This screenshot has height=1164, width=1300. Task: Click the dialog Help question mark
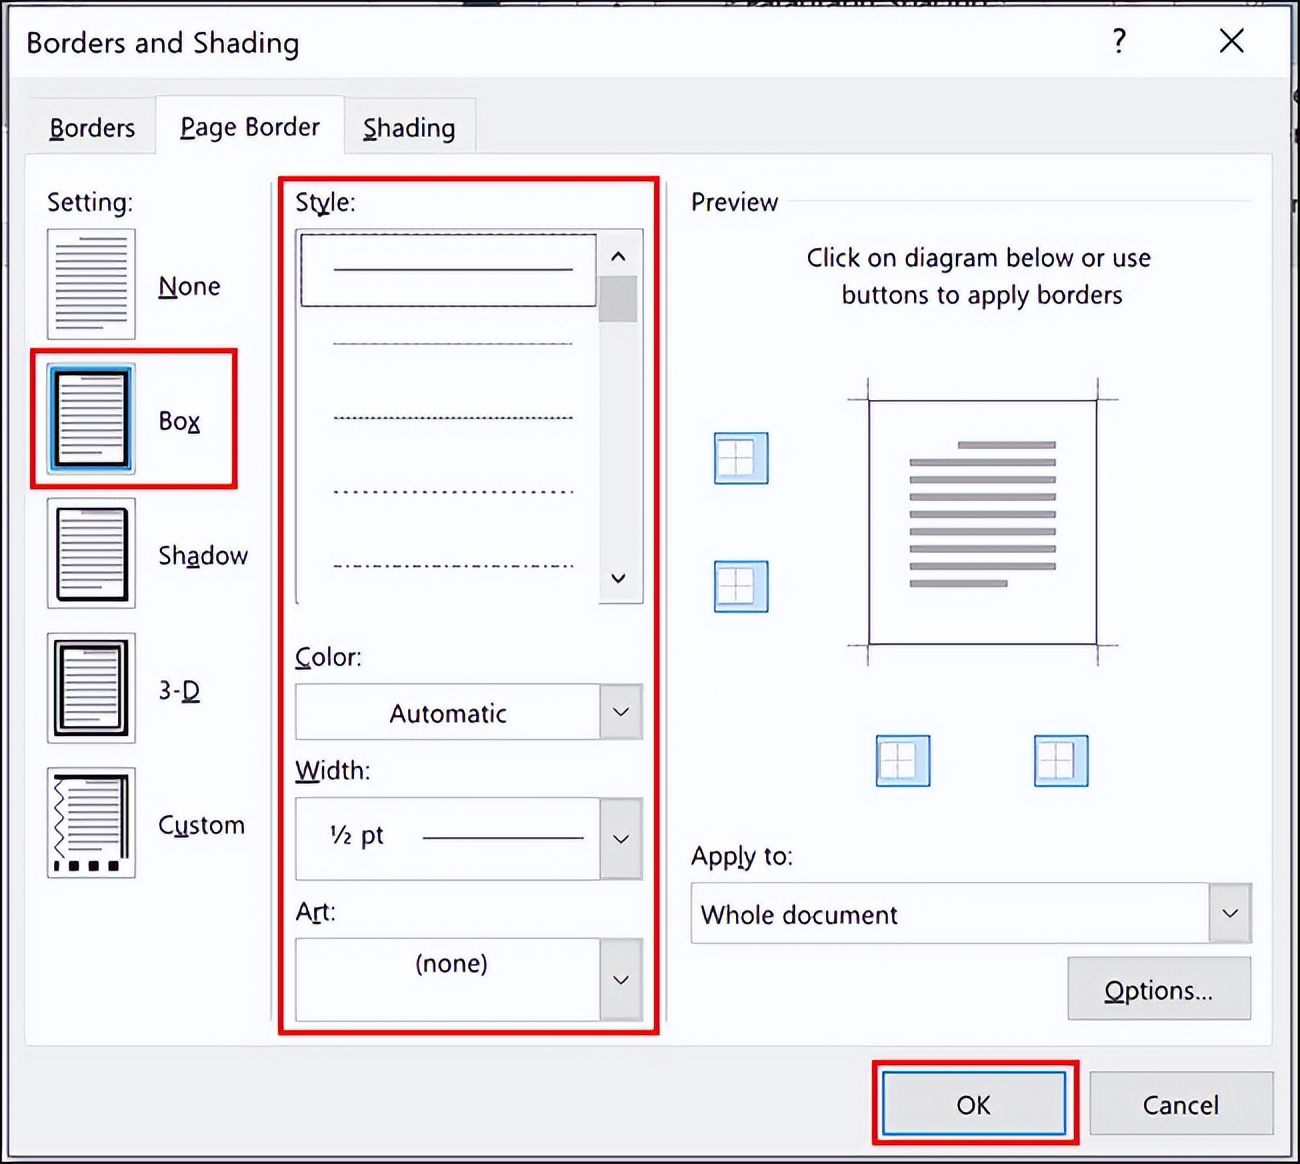(x=1119, y=42)
